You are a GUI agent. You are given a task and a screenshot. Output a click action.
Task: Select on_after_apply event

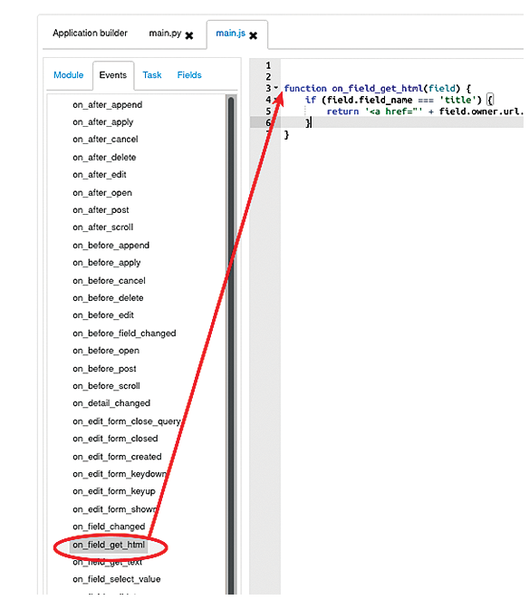coord(103,122)
